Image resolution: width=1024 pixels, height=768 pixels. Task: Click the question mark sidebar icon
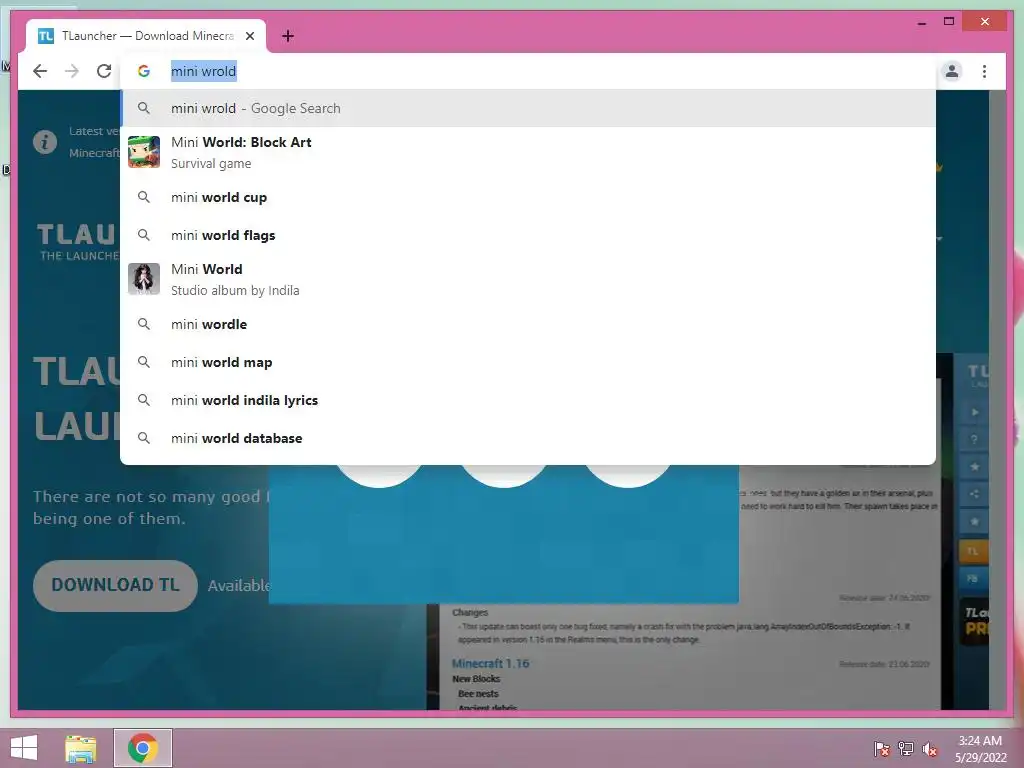pos(974,440)
